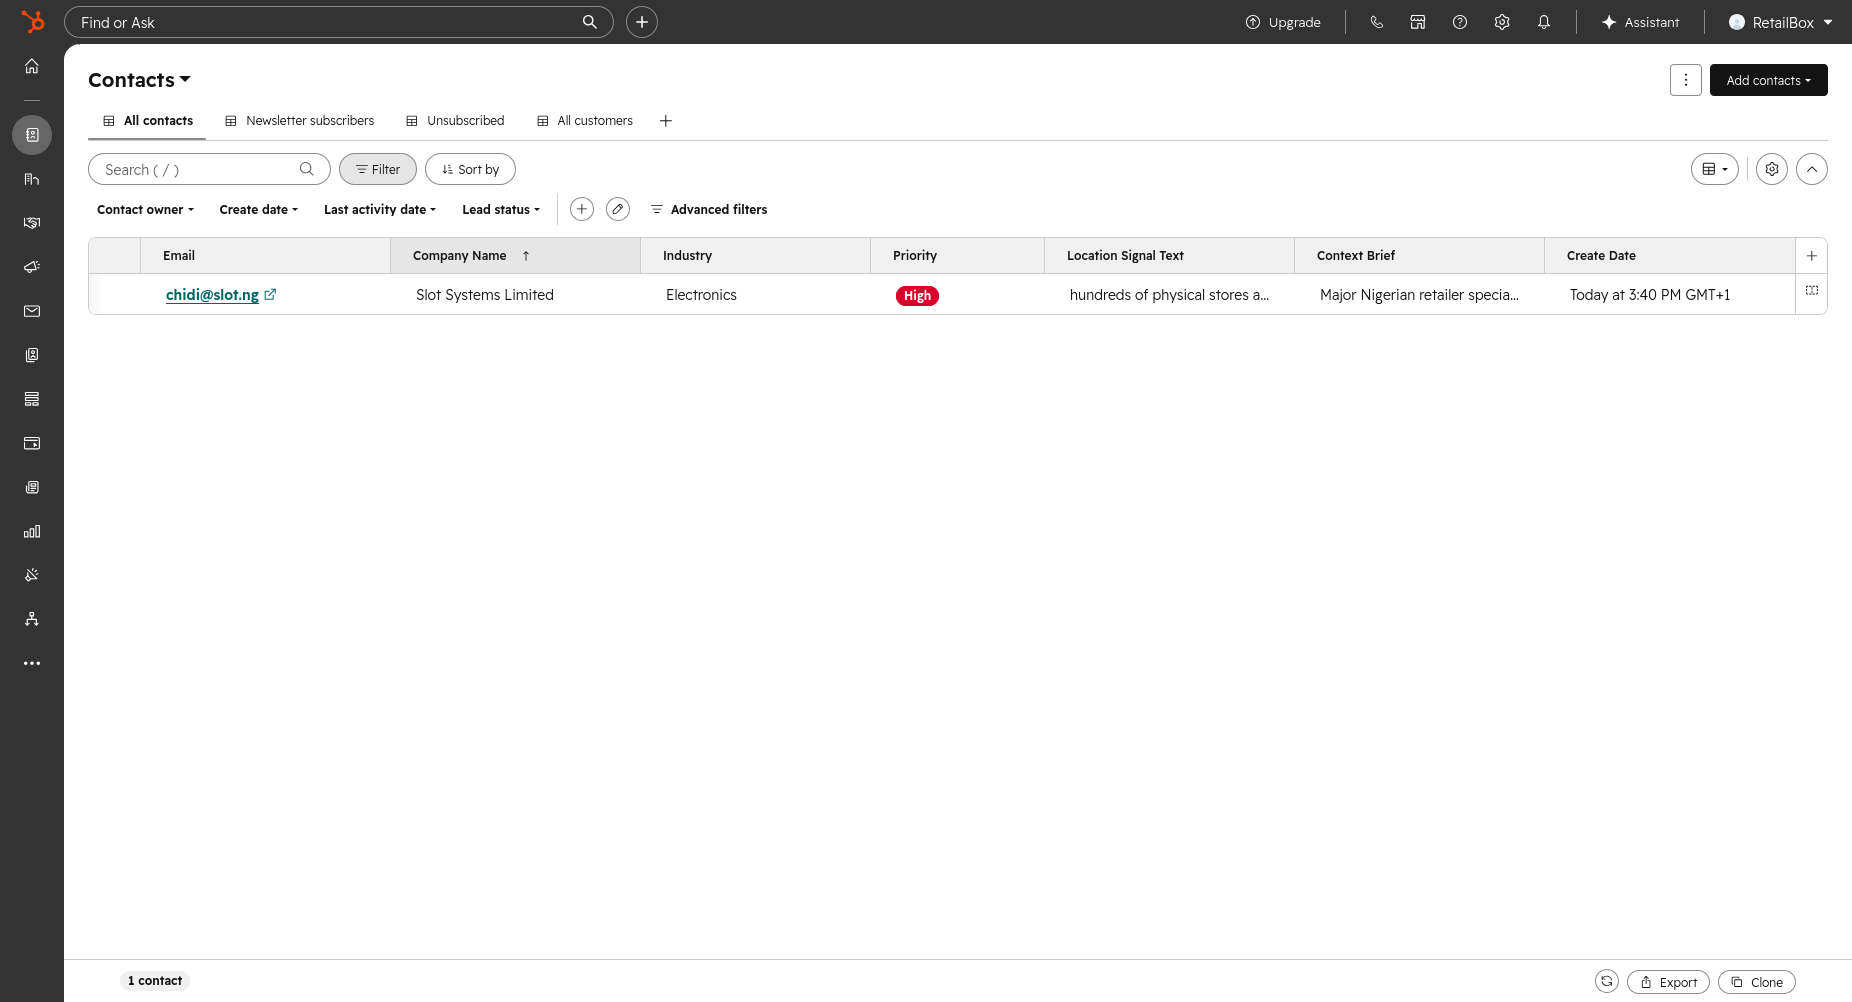Image resolution: width=1852 pixels, height=1002 pixels.
Task: Open the help question mark icon
Action: [1460, 22]
